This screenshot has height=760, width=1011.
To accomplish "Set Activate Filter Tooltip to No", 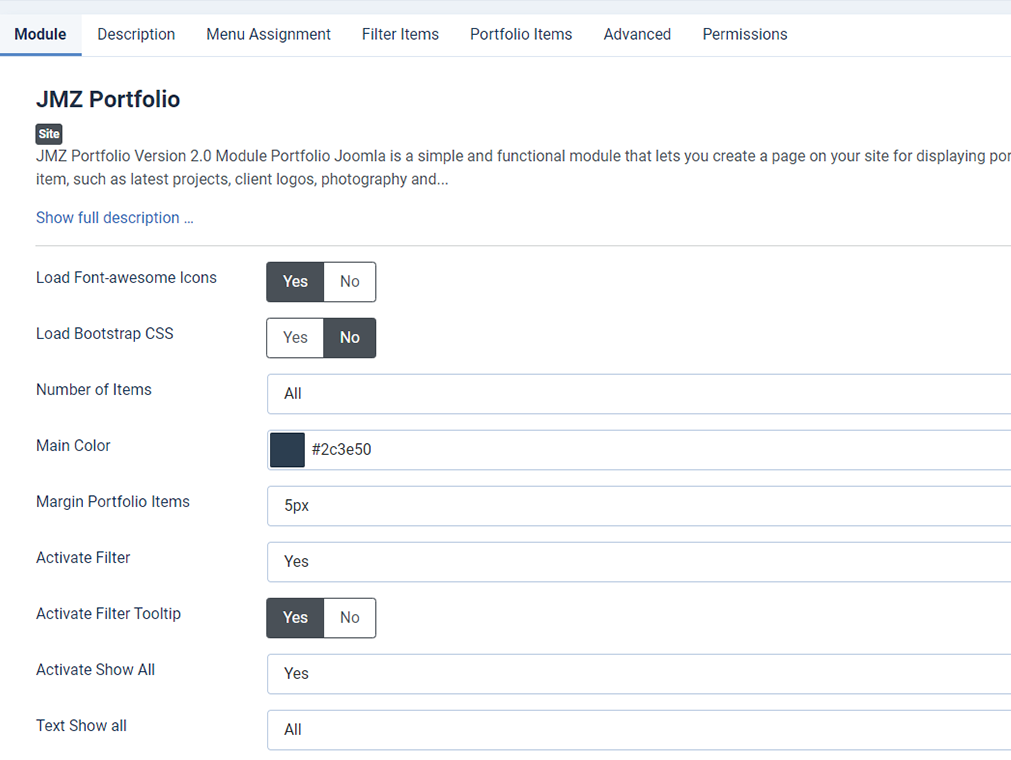I will [x=349, y=618].
